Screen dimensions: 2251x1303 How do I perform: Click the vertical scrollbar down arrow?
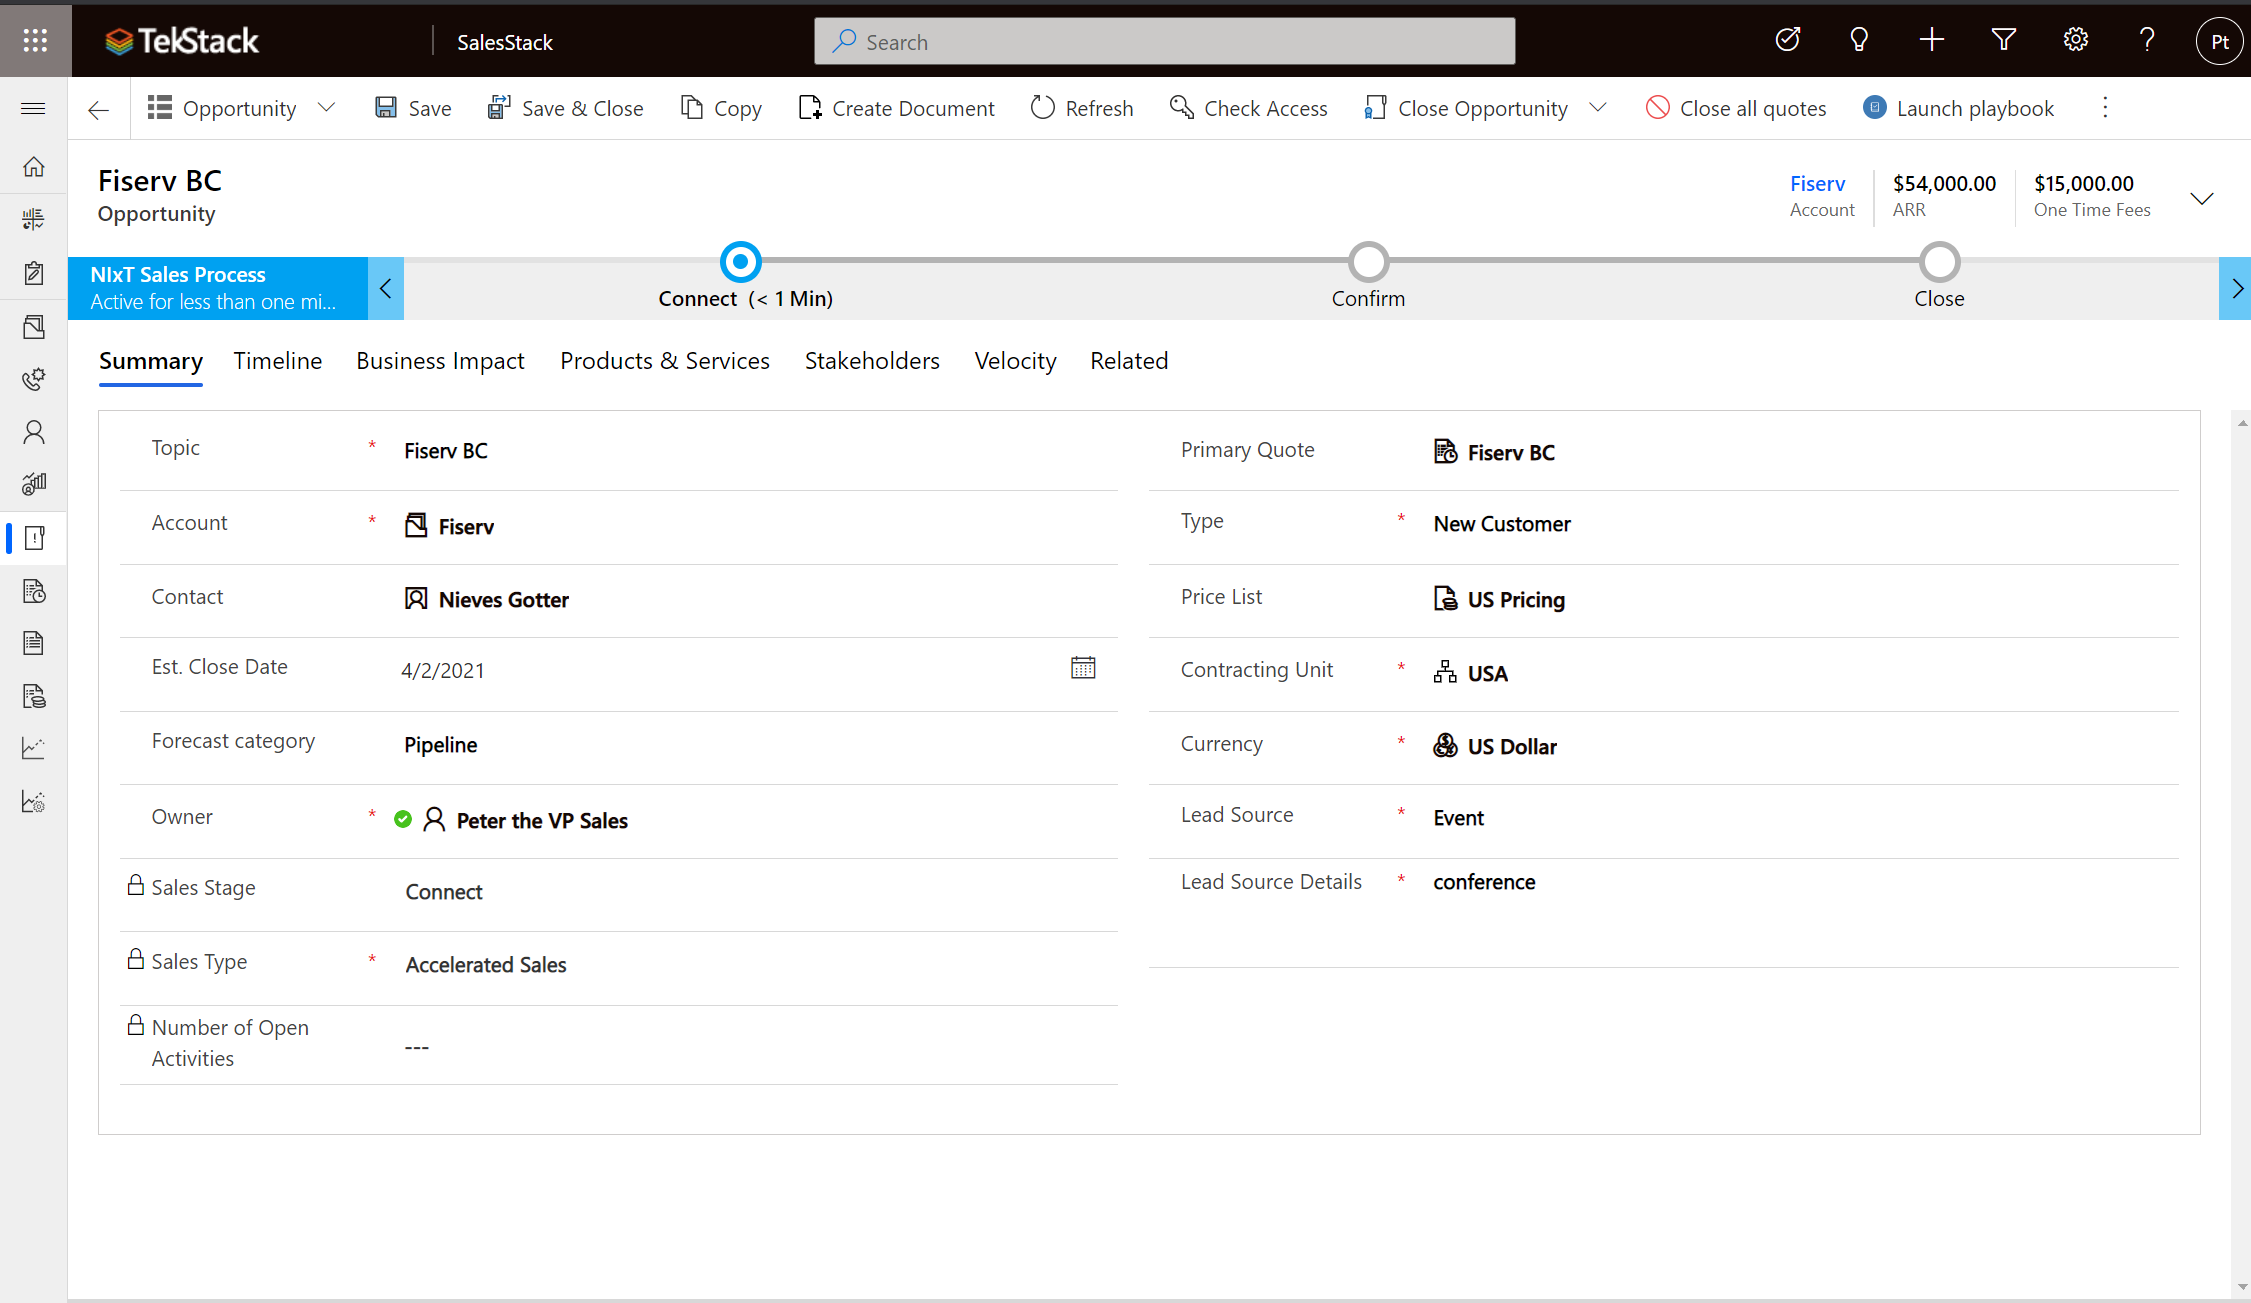click(x=2242, y=1288)
